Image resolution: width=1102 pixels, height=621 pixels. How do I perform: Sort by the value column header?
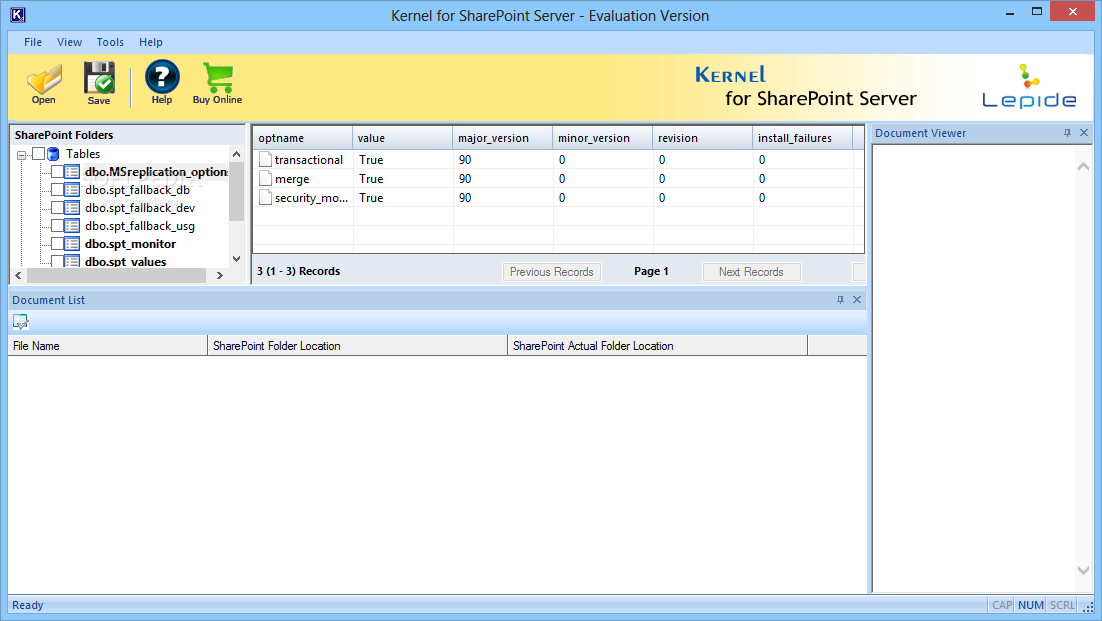[x=403, y=138]
